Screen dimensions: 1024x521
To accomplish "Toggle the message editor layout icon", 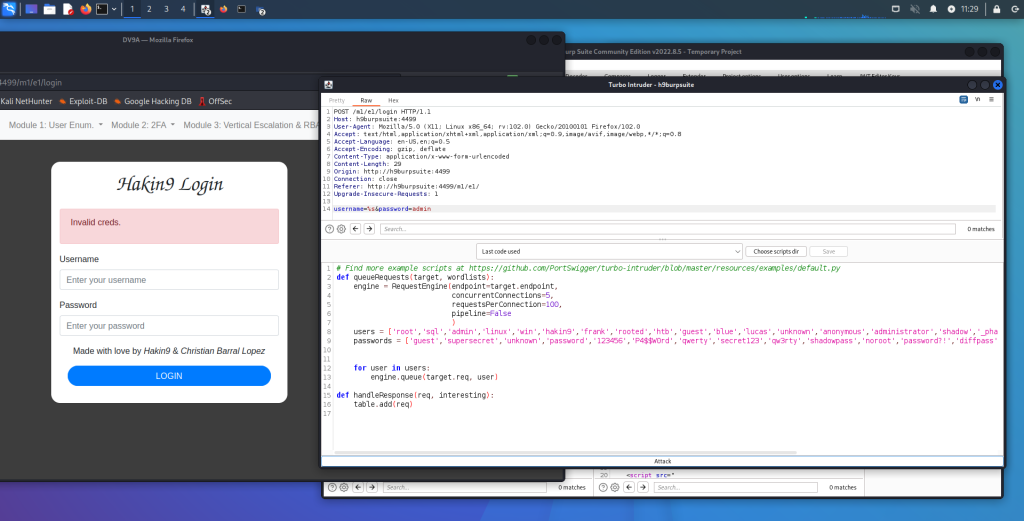I will [963, 99].
